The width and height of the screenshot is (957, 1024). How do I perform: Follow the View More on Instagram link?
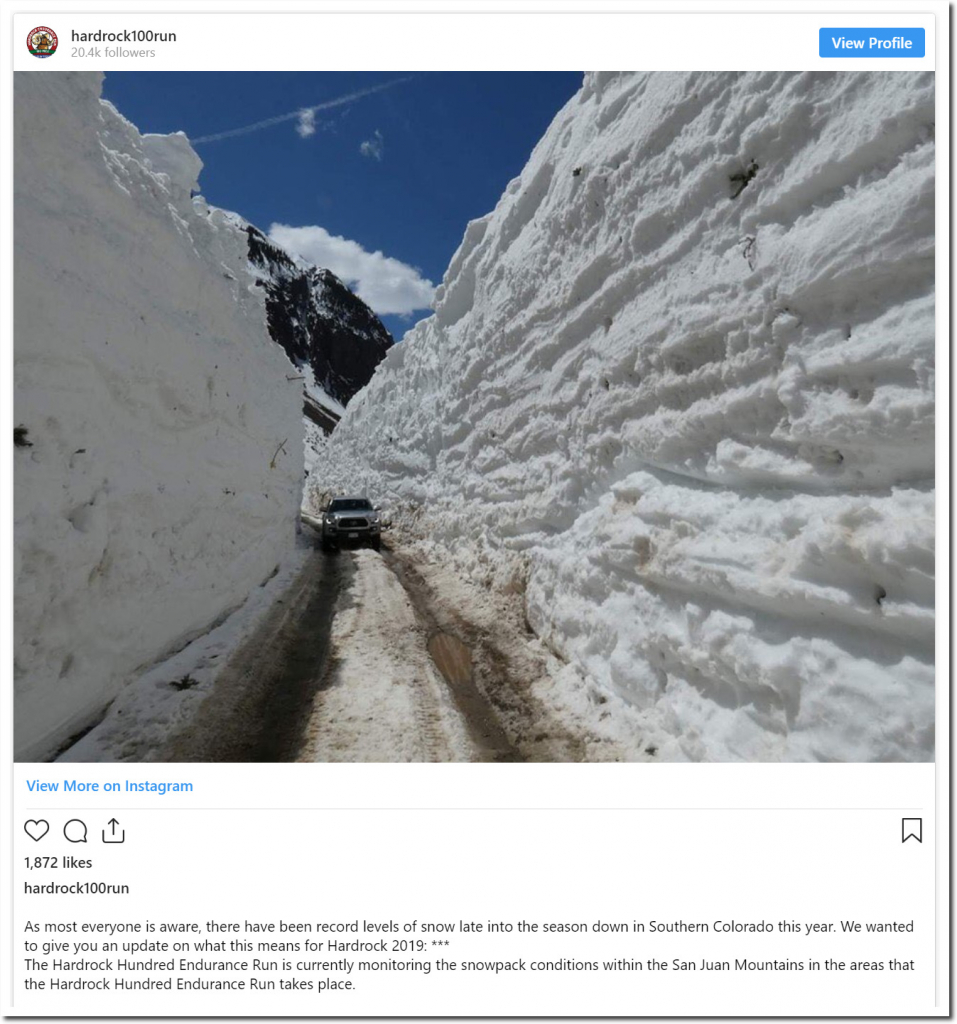(109, 786)
